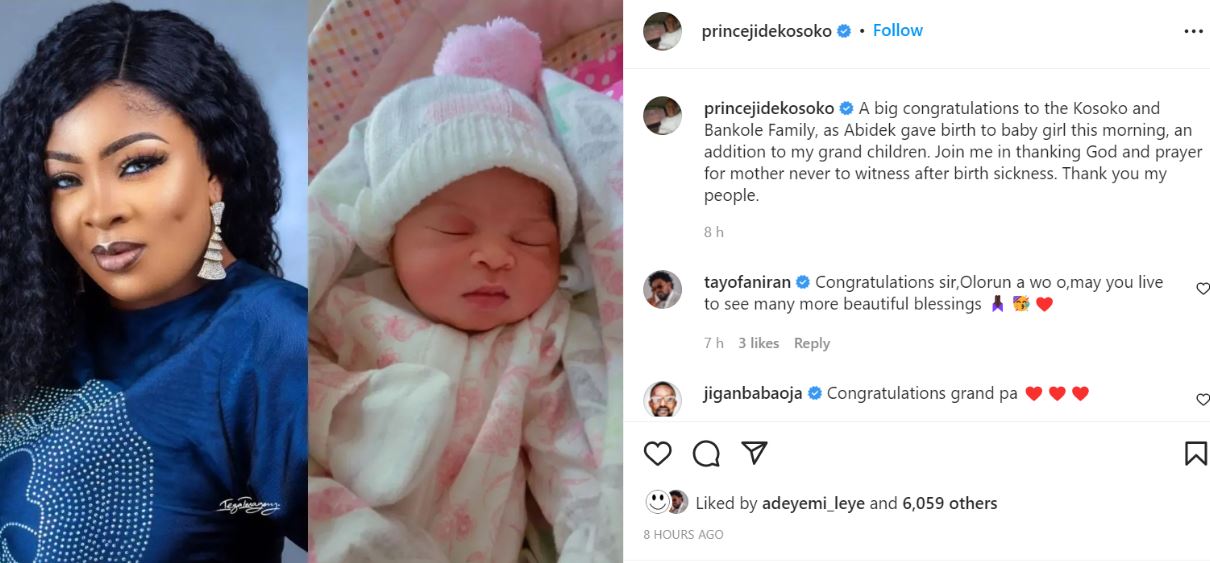
Task: Like jiganbabaoja's comment heart
Action: tap(1202, 400)
